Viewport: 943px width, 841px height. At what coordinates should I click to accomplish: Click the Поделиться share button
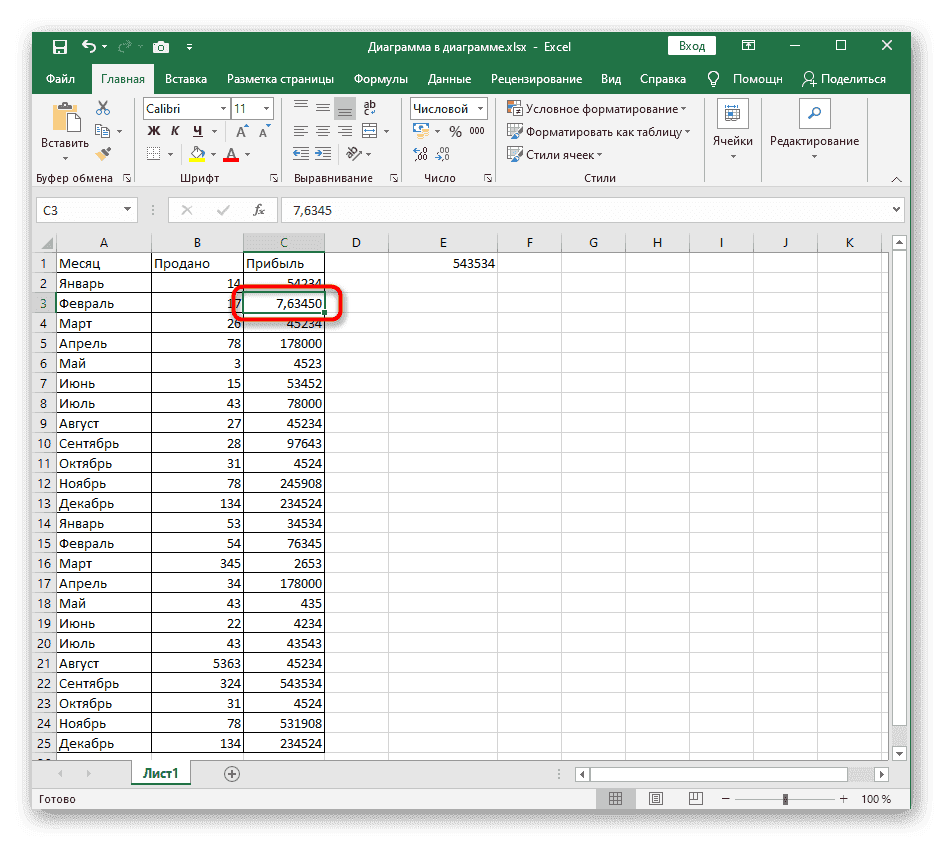(x=842, y=79)
